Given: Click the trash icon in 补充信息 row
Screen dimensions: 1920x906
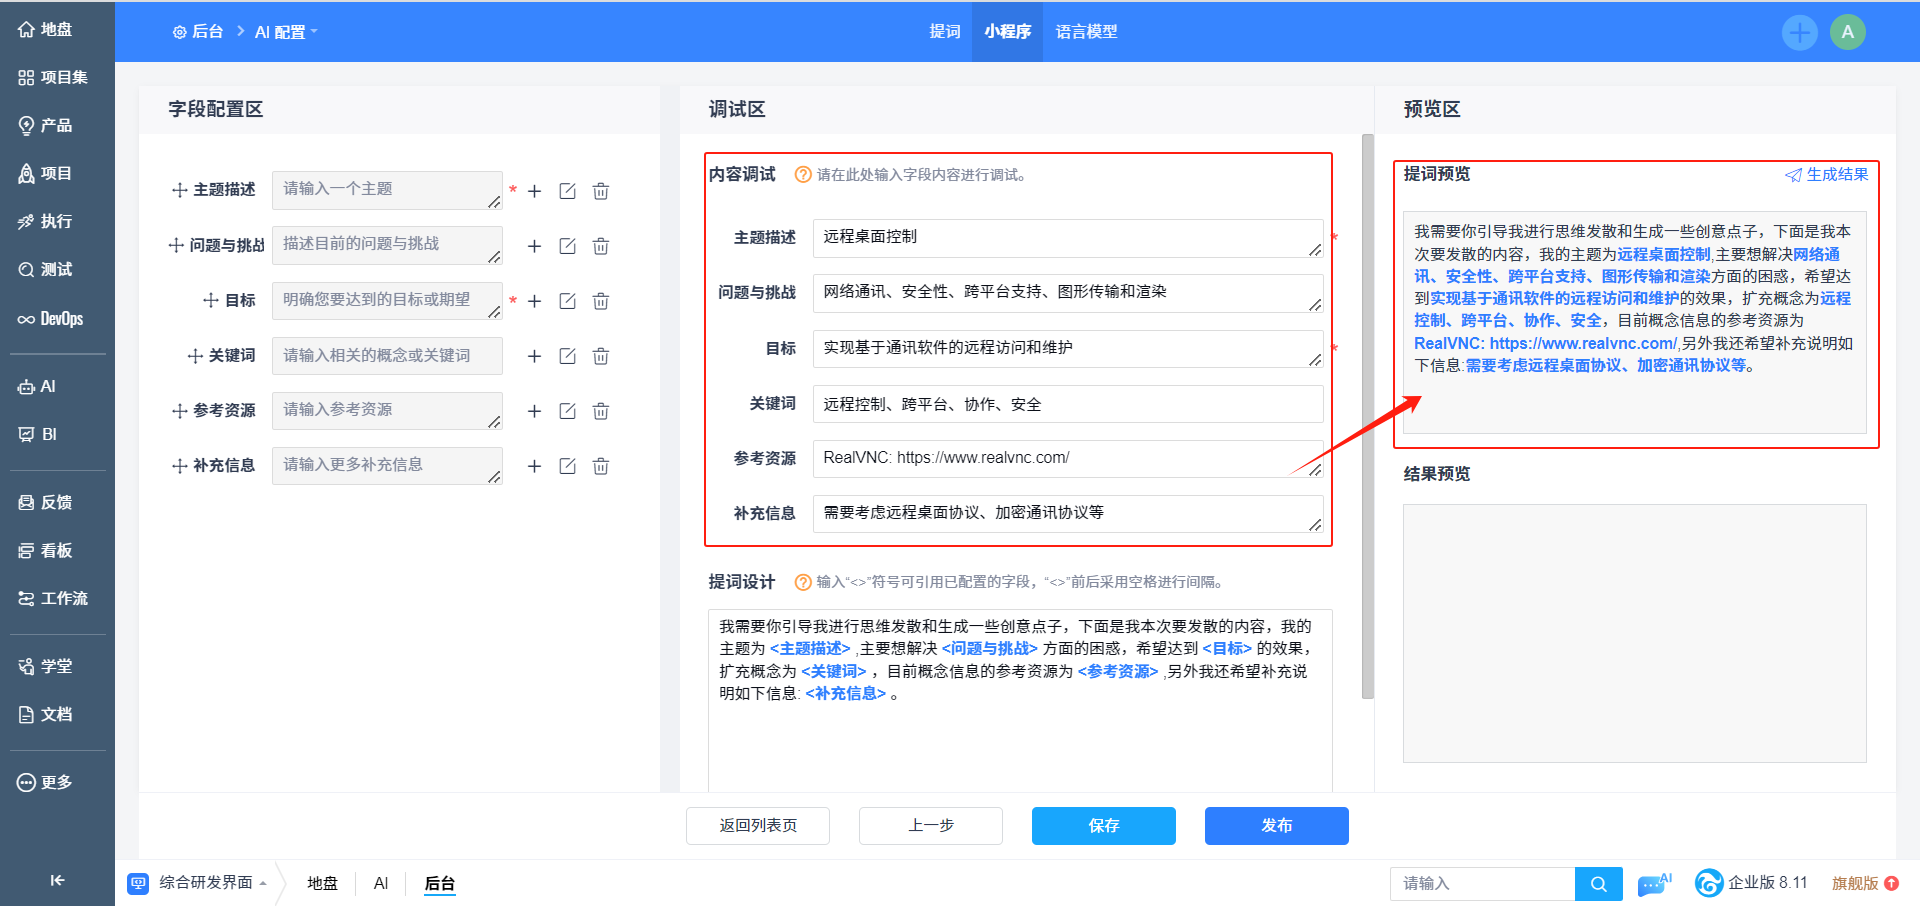Looking at the screenshot, I should point(600,466).
